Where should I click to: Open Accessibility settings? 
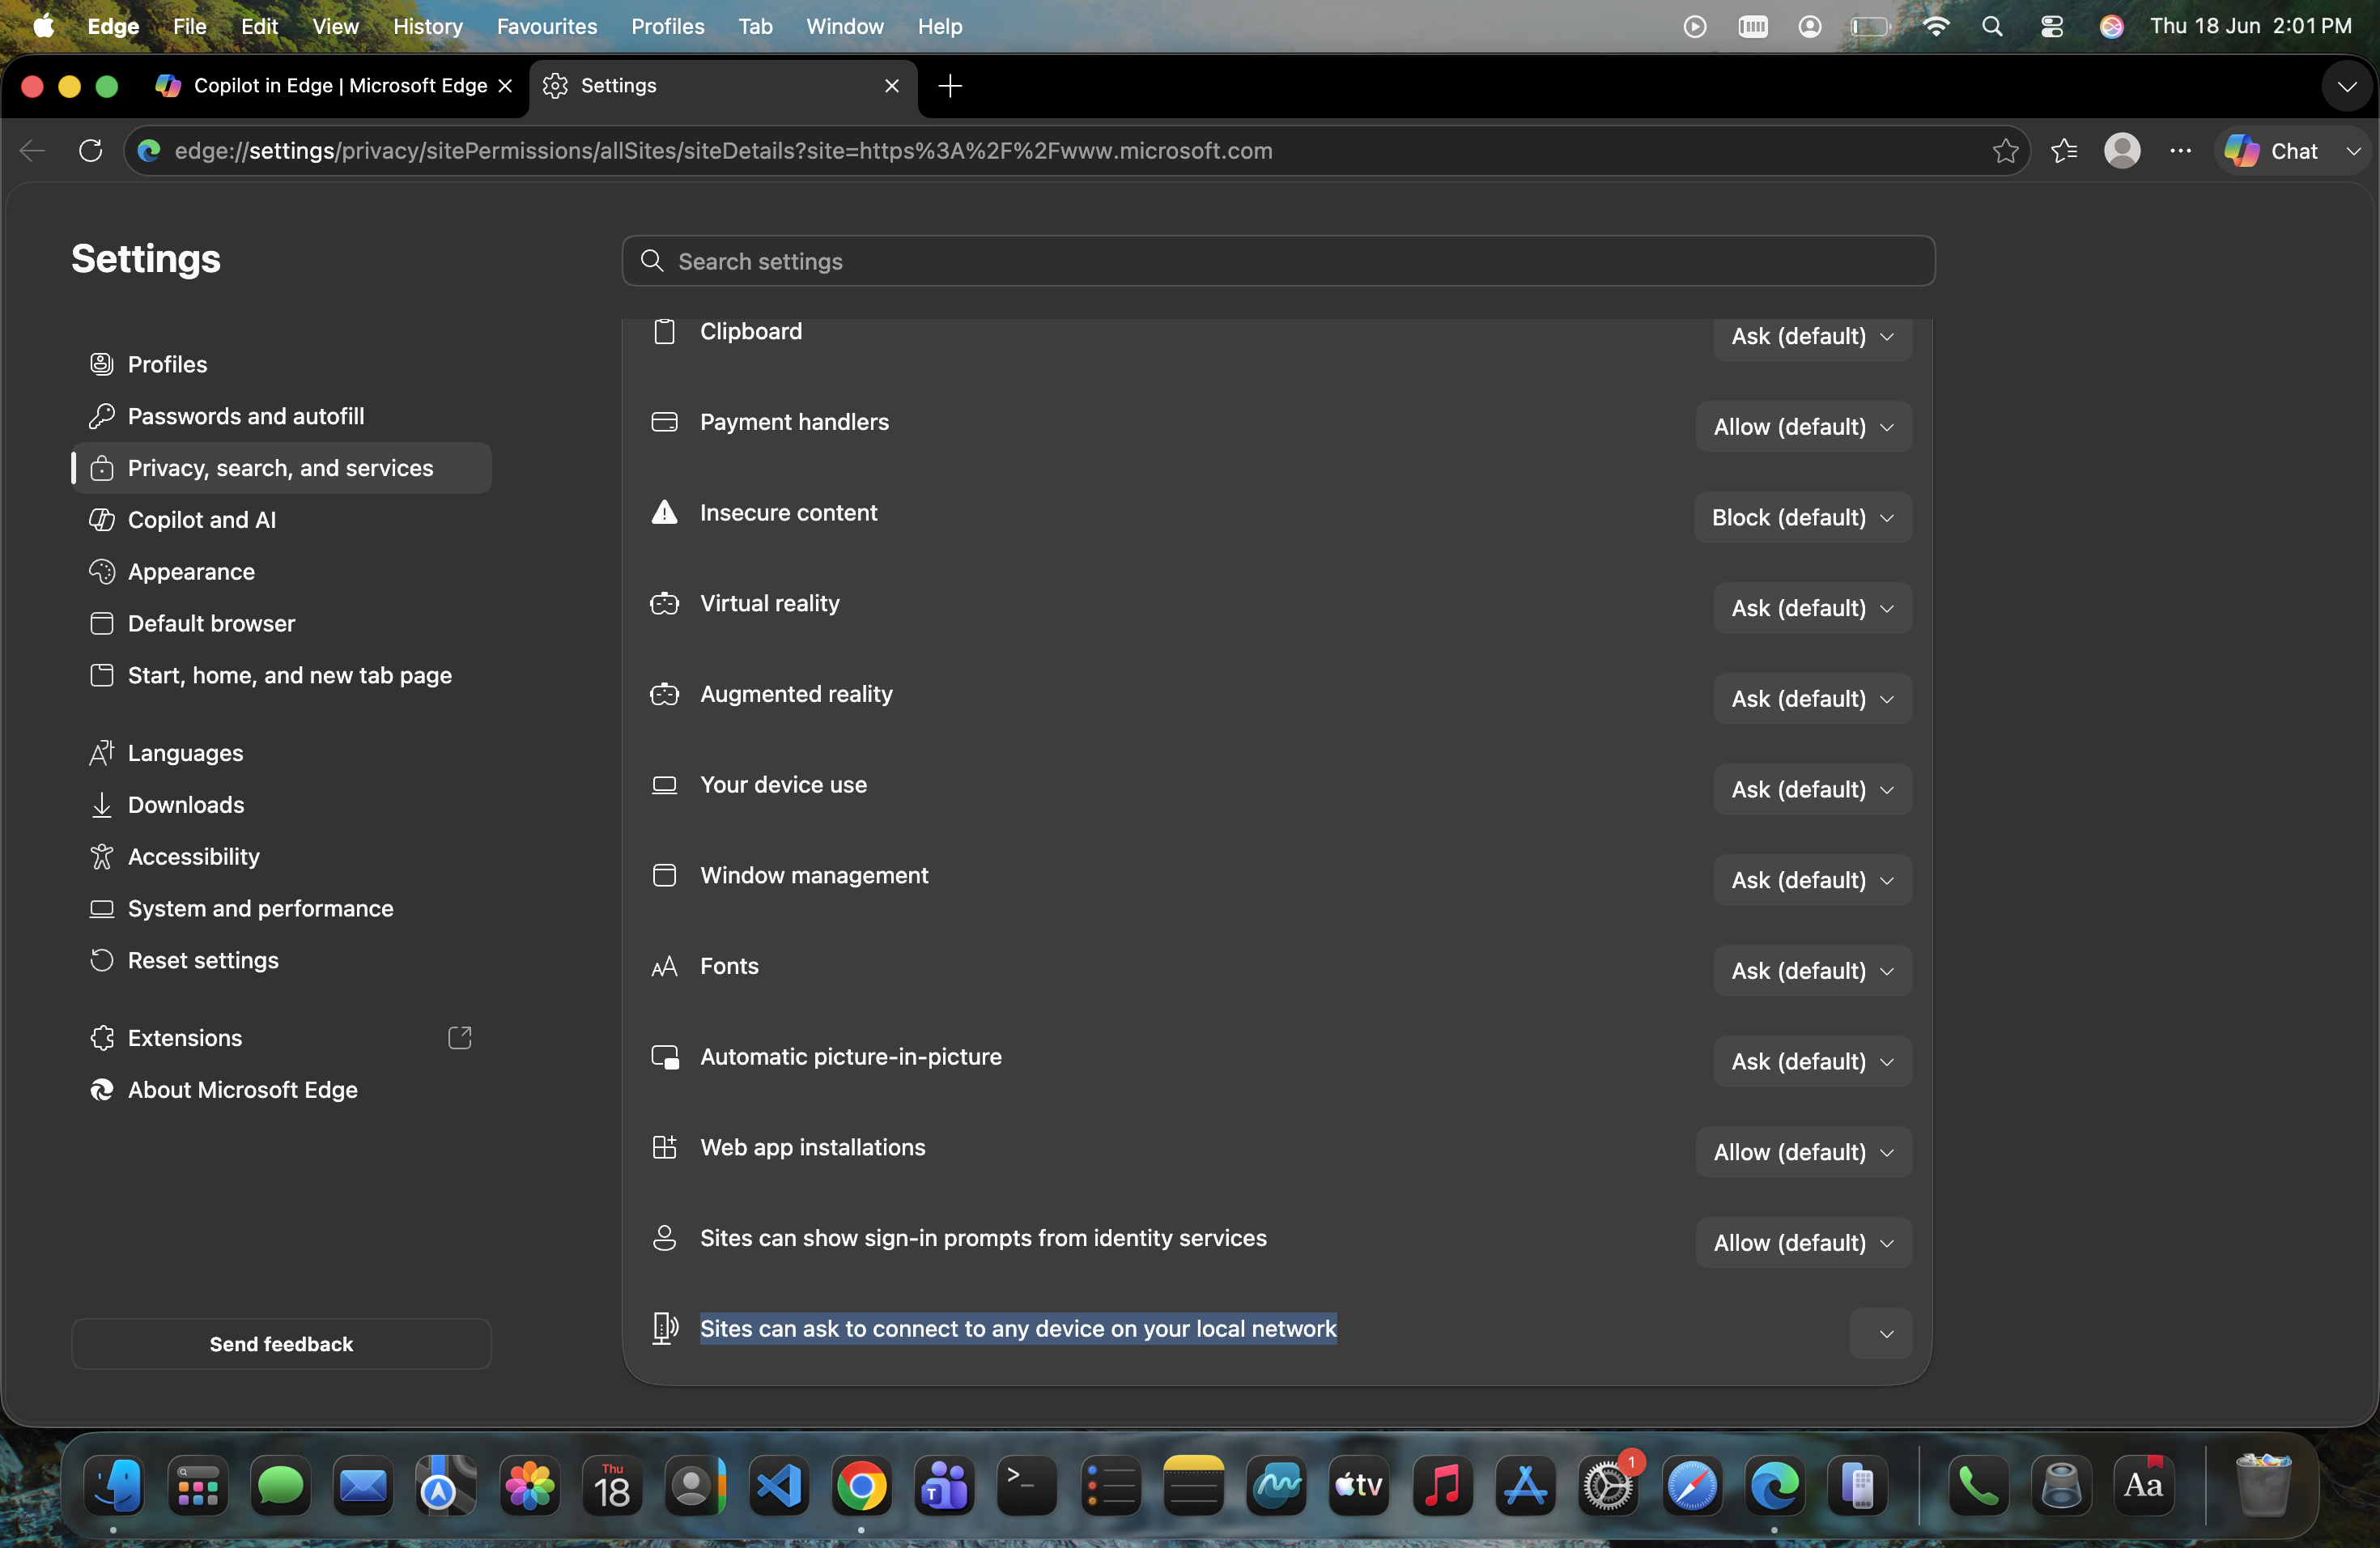(x=281, y=857)
